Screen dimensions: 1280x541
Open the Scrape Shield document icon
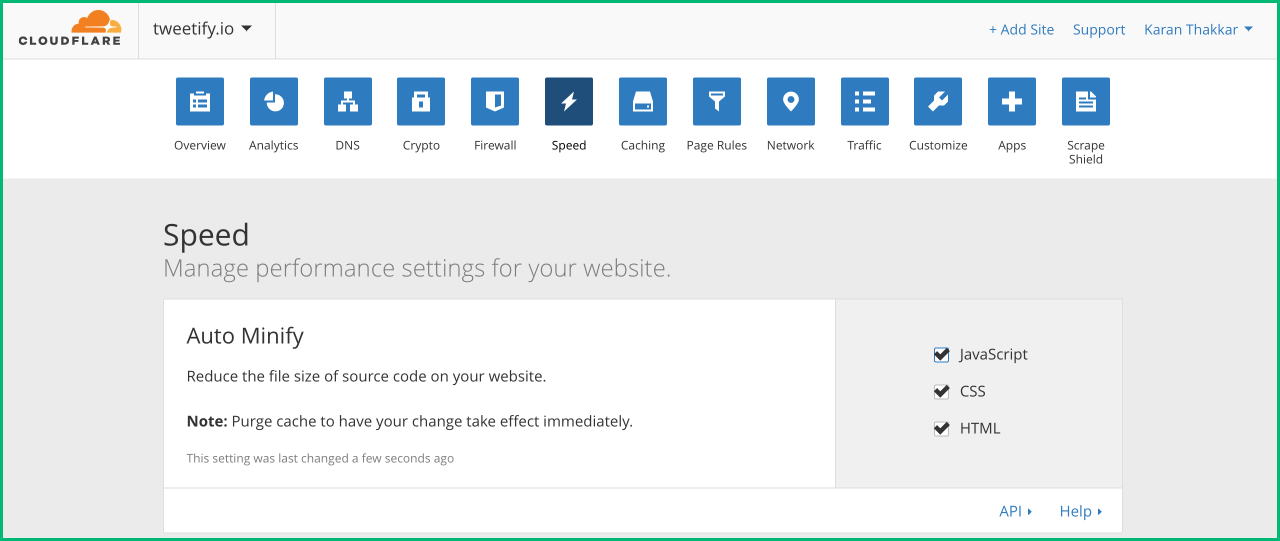1086,102
